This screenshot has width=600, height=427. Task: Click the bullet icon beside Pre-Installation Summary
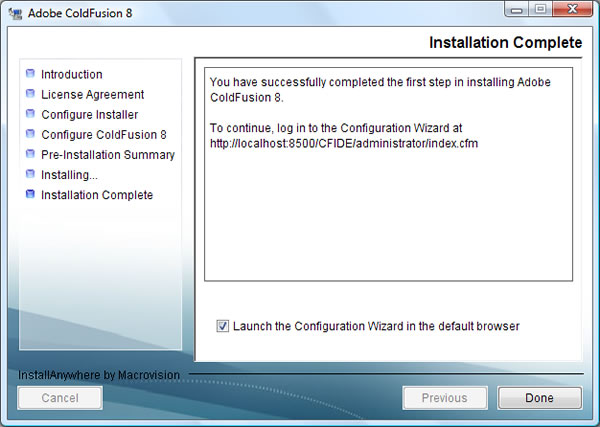30,154
